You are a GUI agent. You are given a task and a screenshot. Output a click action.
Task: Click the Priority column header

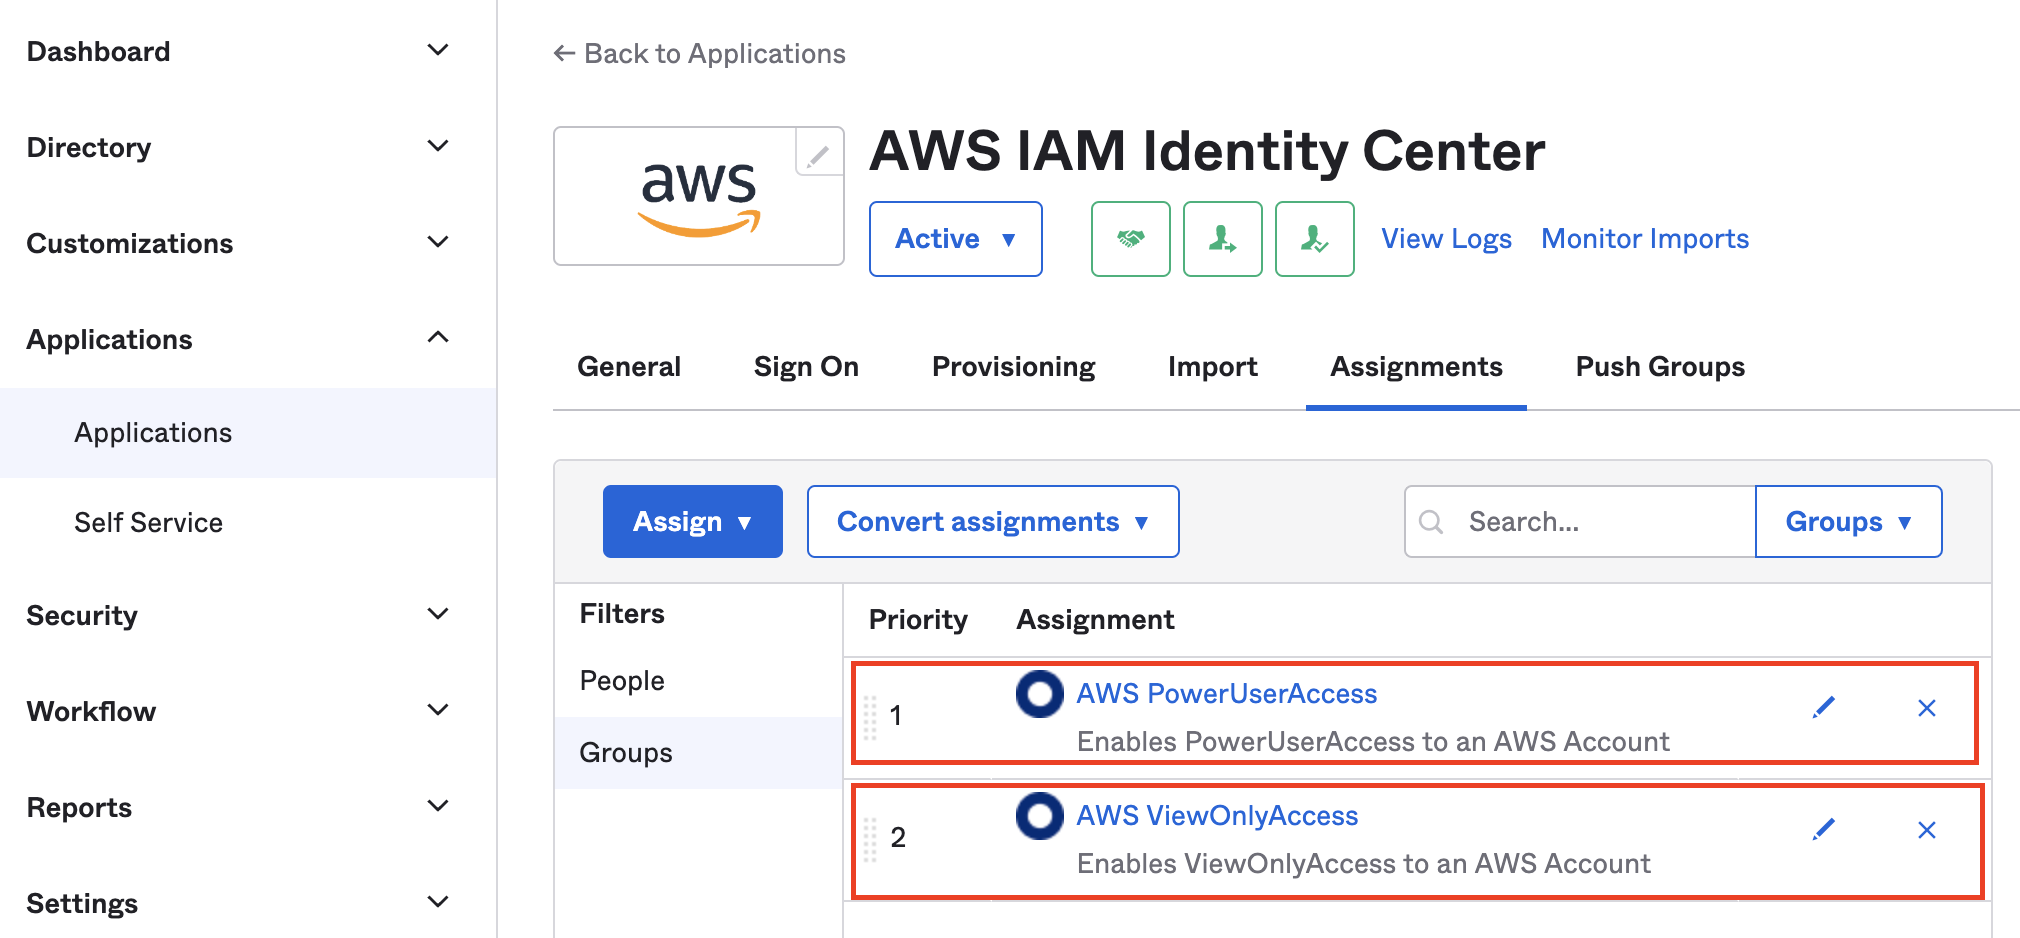918,620
